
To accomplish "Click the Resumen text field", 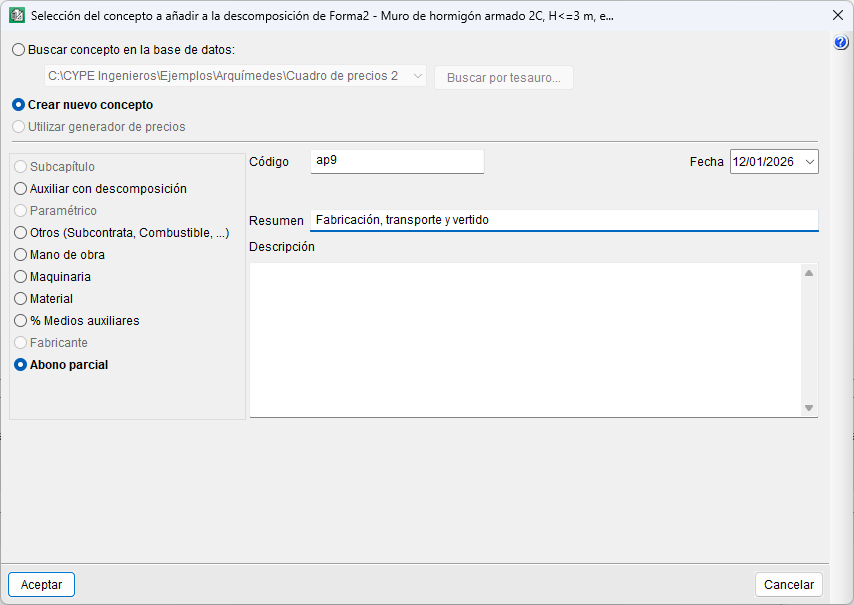I will tap(563, 220).
